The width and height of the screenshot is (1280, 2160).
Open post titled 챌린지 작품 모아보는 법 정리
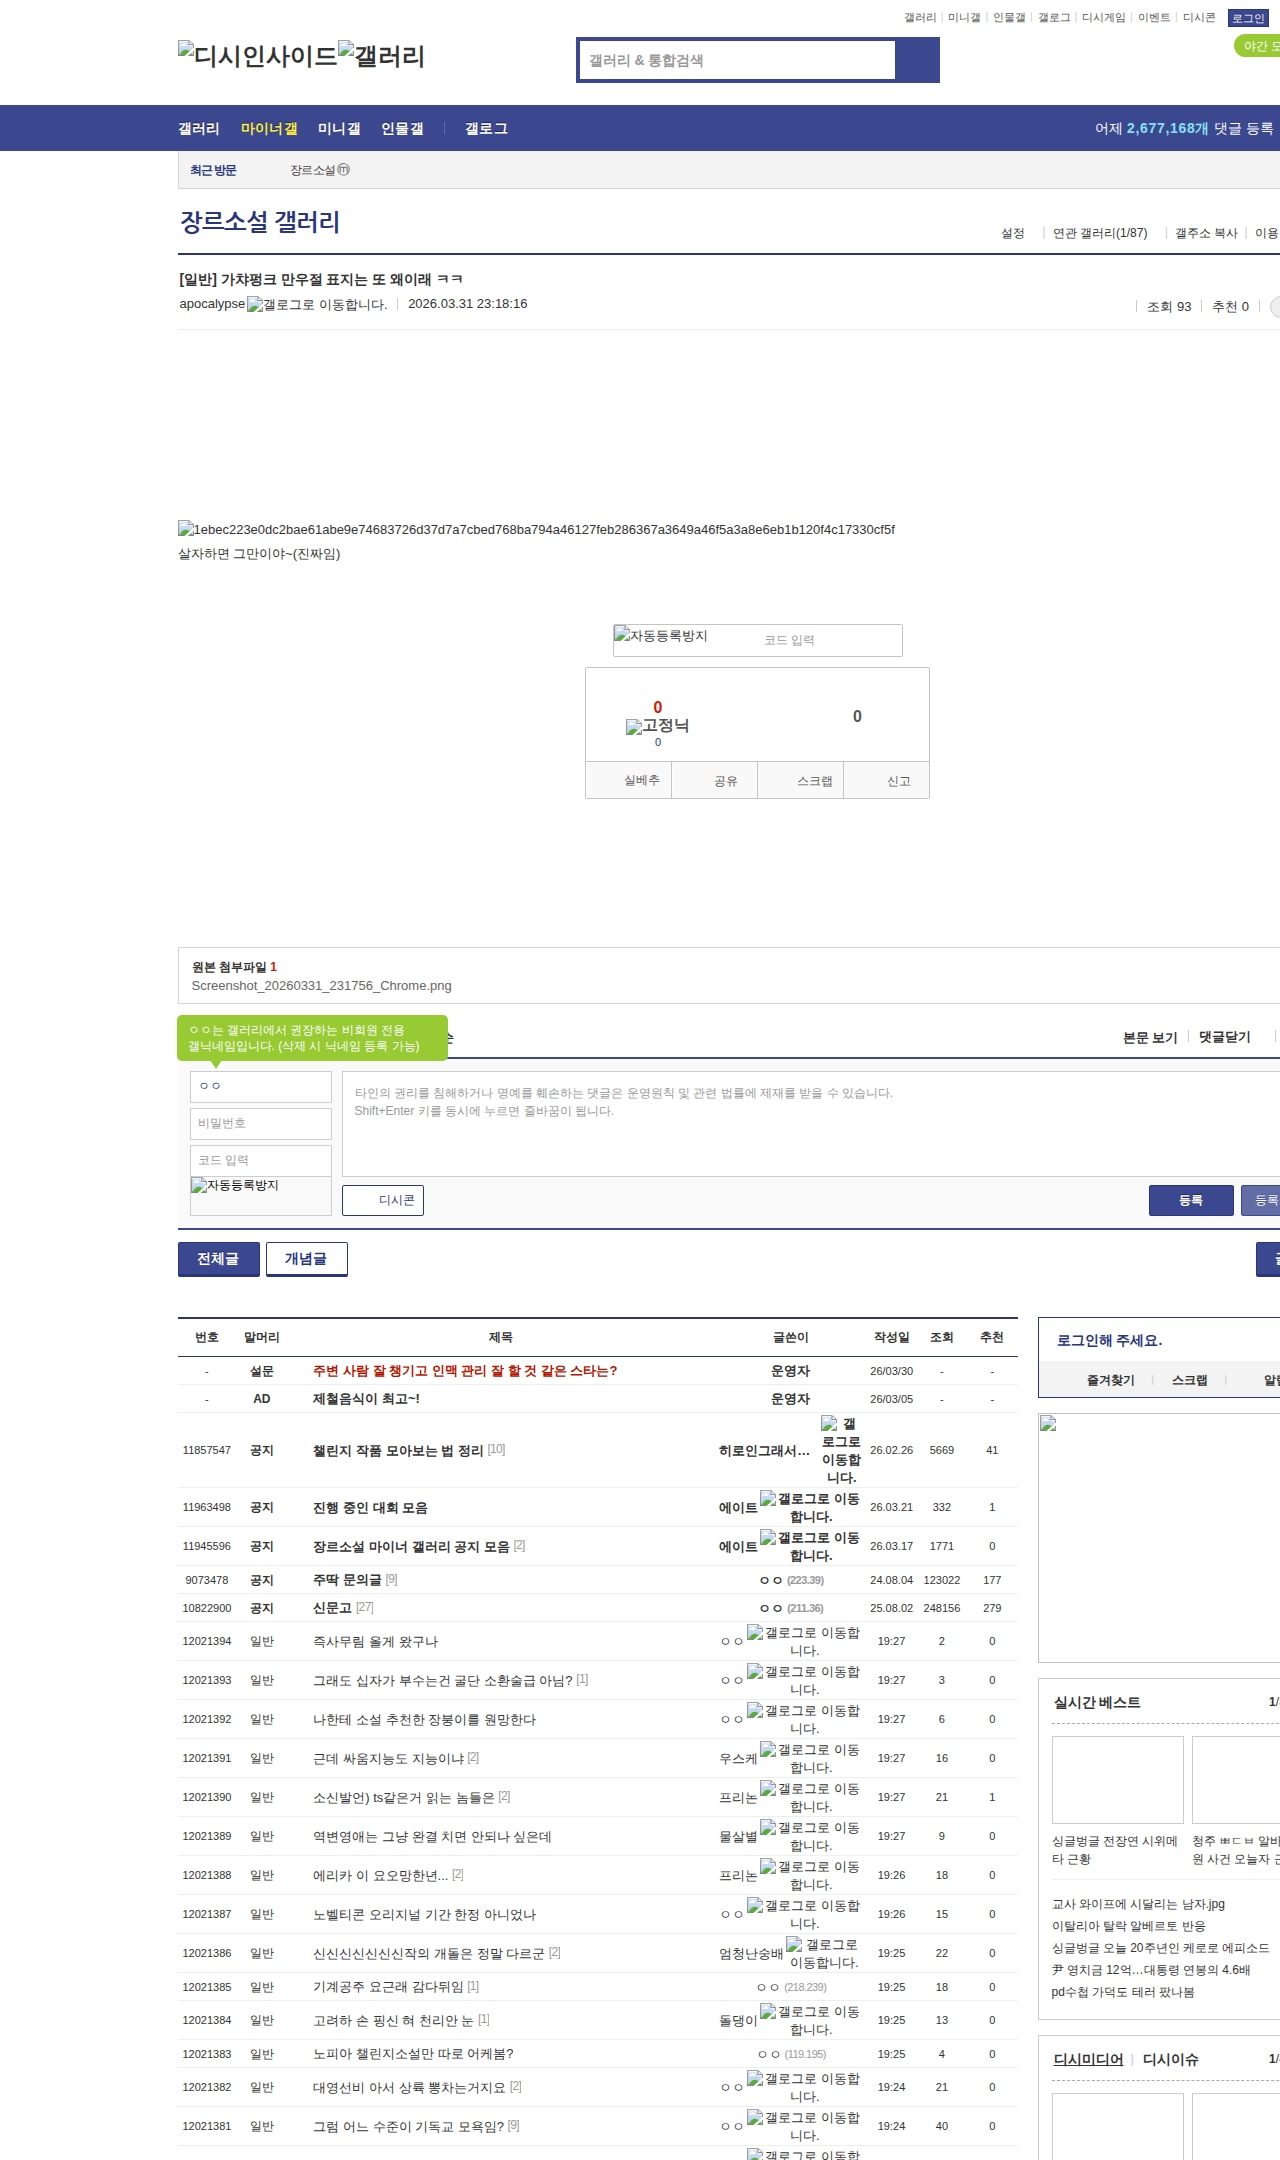(x=398, y=1450)
